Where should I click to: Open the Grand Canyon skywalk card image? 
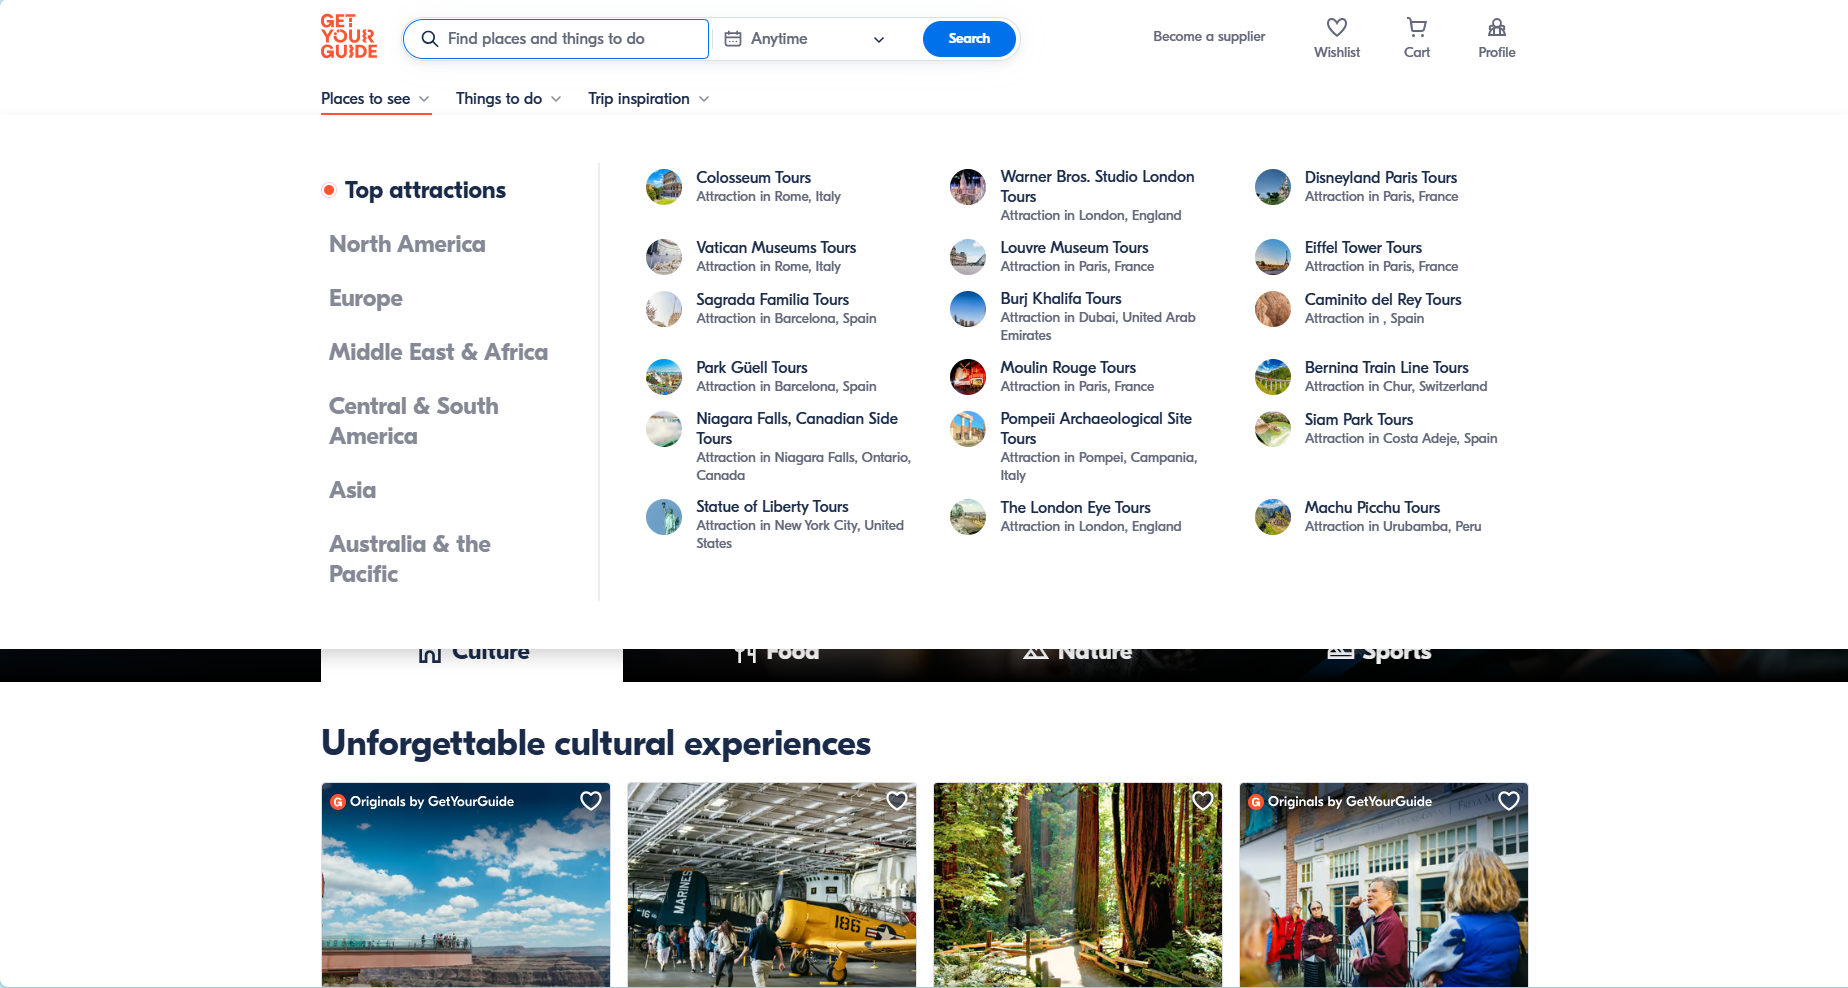[466, 885]
